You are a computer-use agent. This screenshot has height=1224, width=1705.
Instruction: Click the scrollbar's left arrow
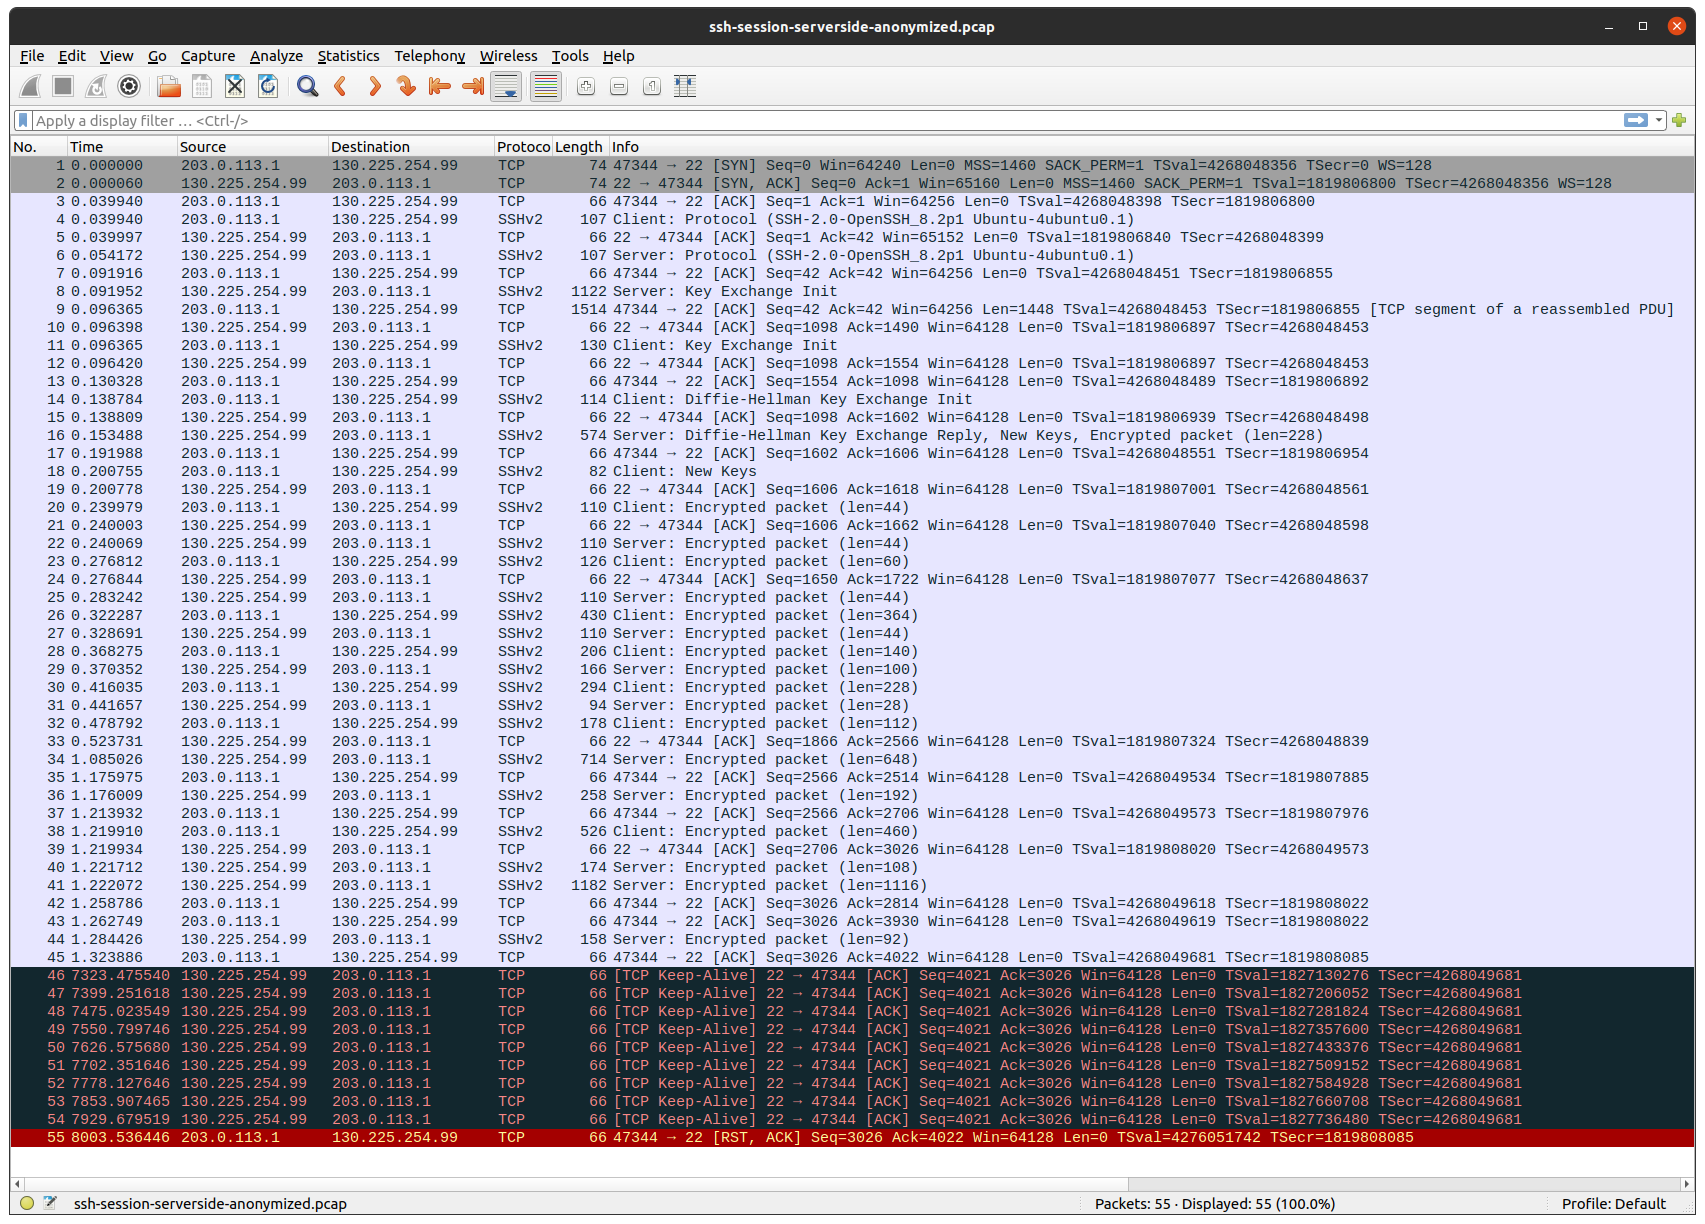click(16, 1183)
